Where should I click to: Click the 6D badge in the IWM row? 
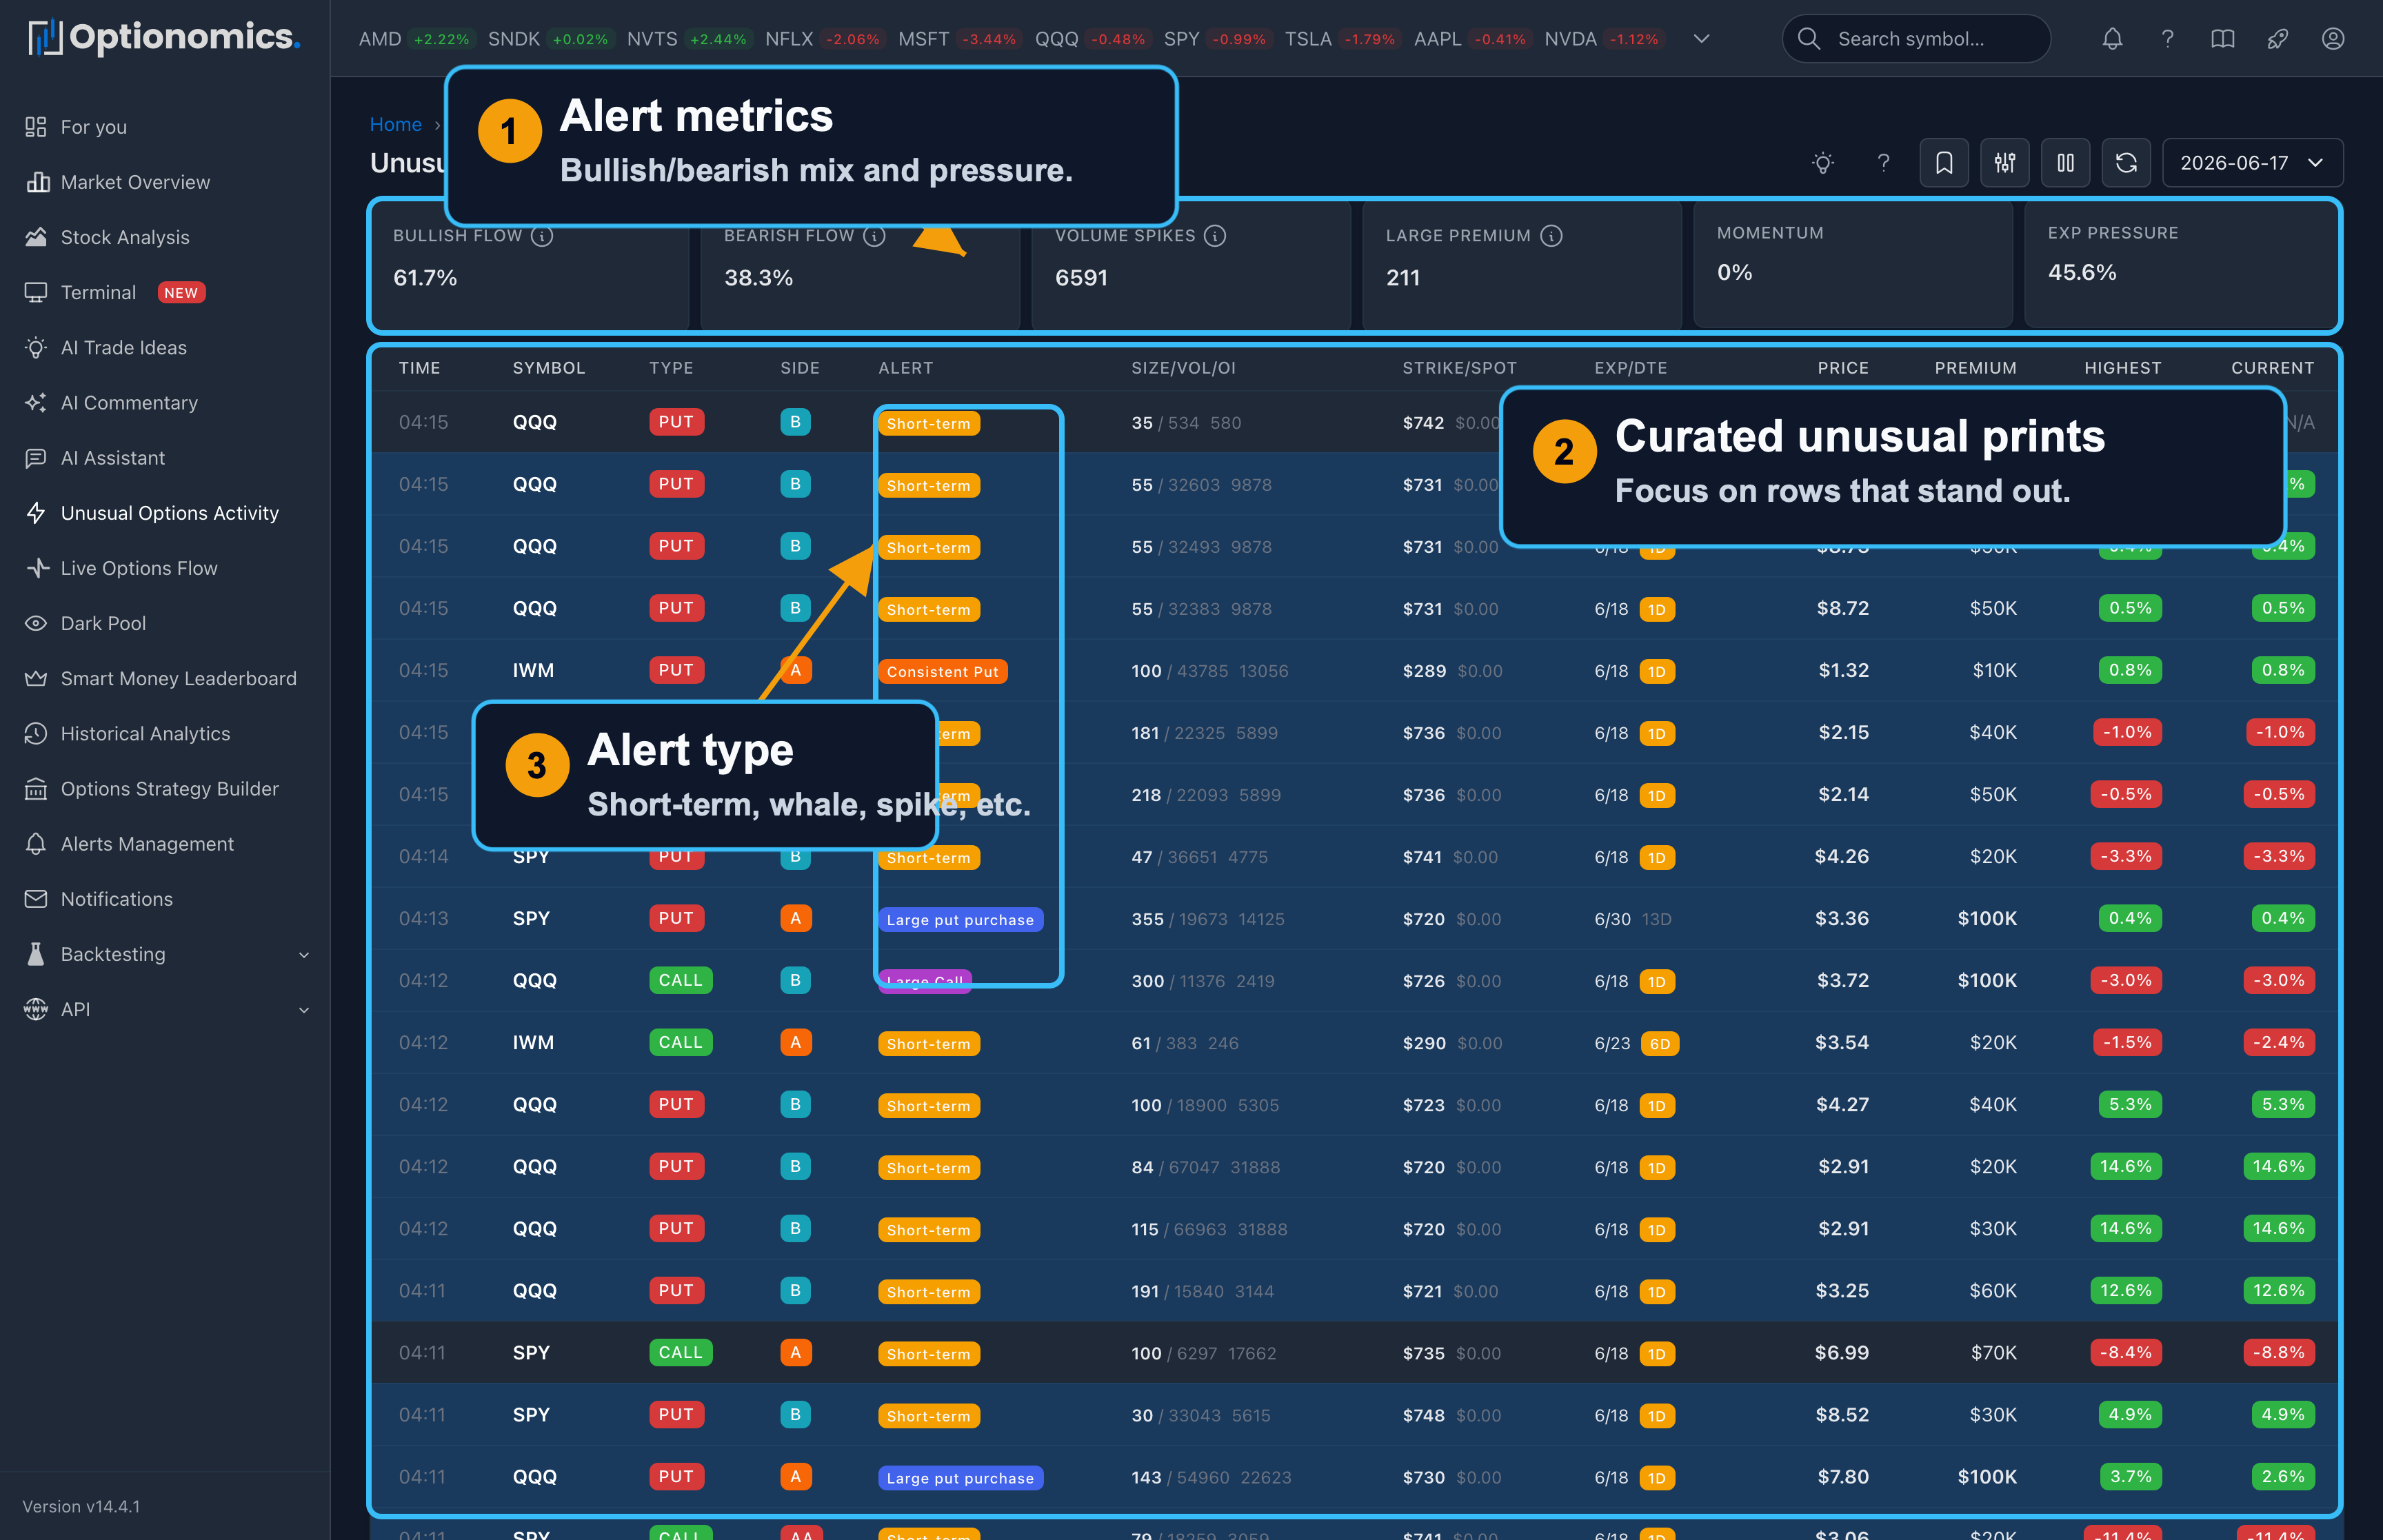[1659, 1044]
